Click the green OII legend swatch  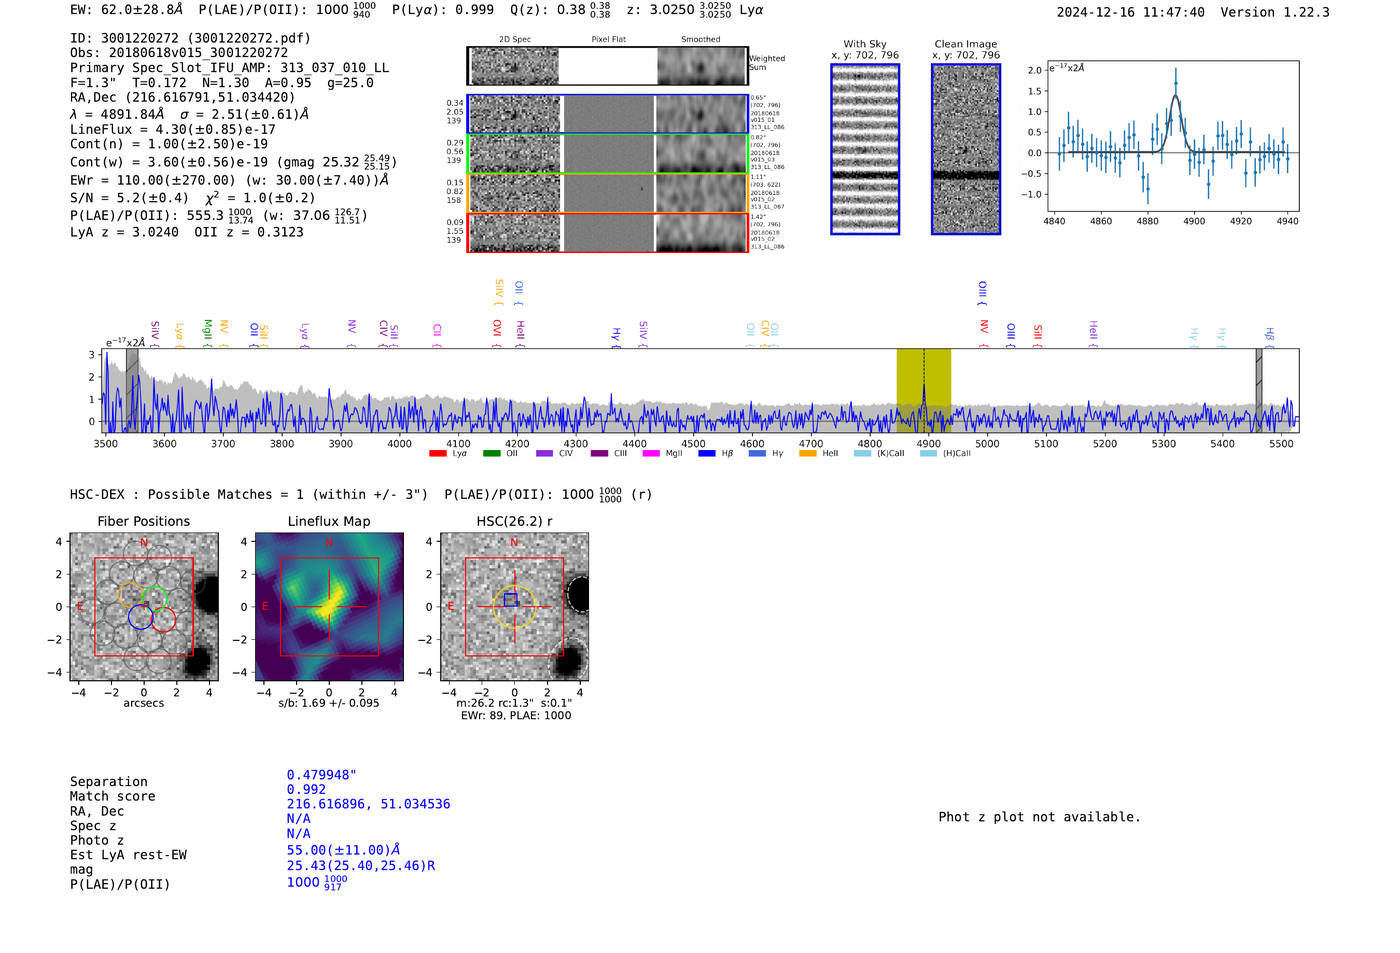coord(491,454)
